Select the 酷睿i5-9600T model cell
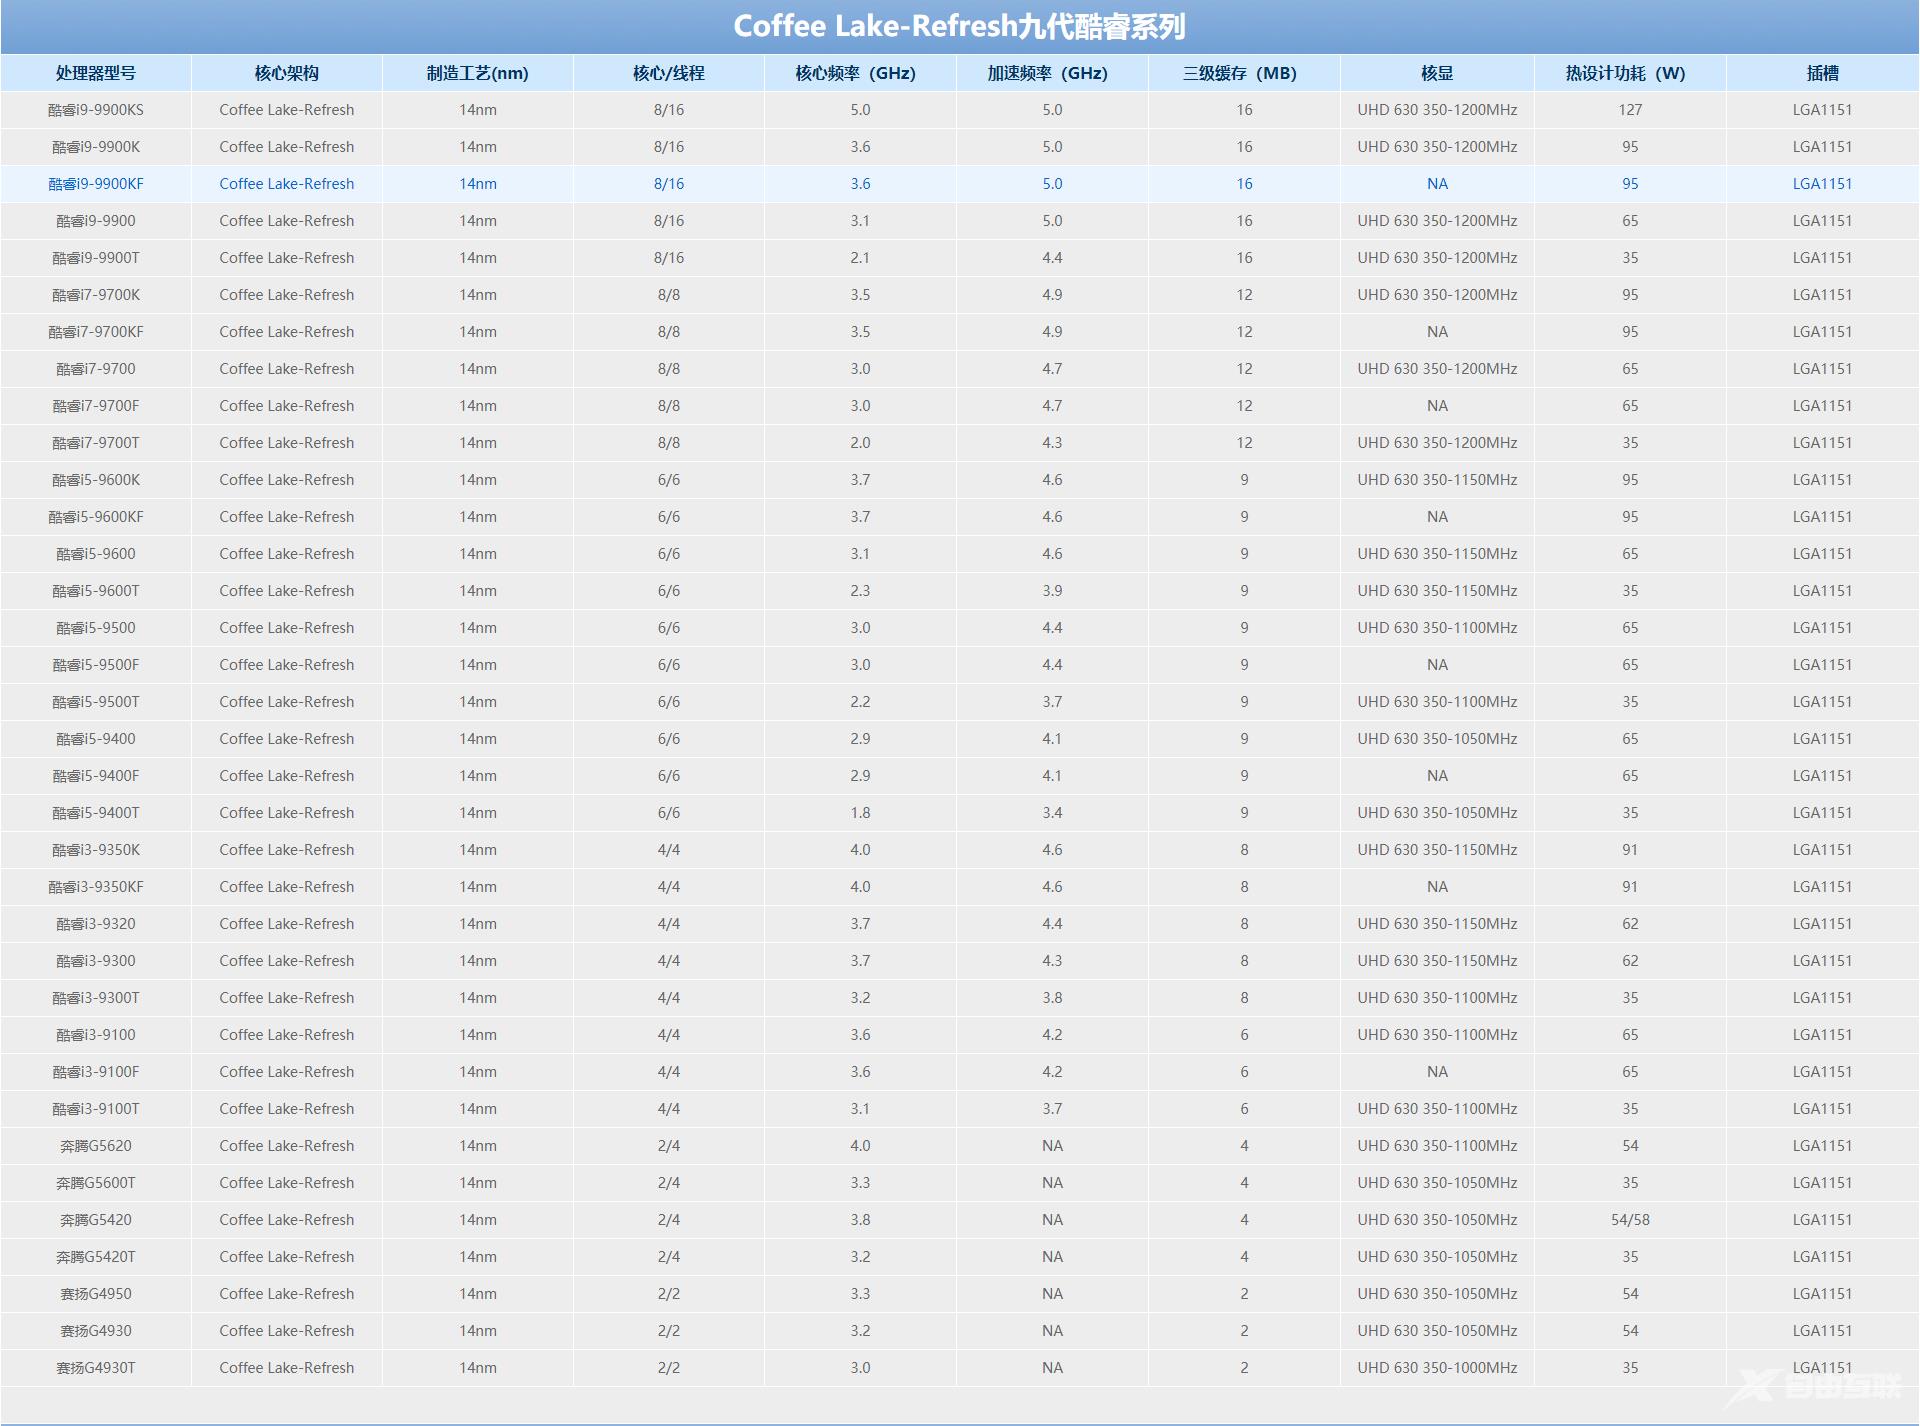Screen dimensions: 1920x1426 tap(96, 591)
